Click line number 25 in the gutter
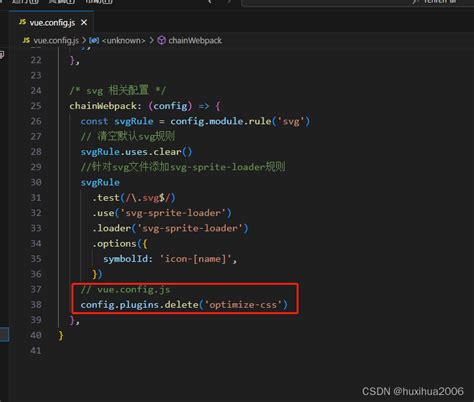Screen dimensions: 474x402 click(36, 106)
